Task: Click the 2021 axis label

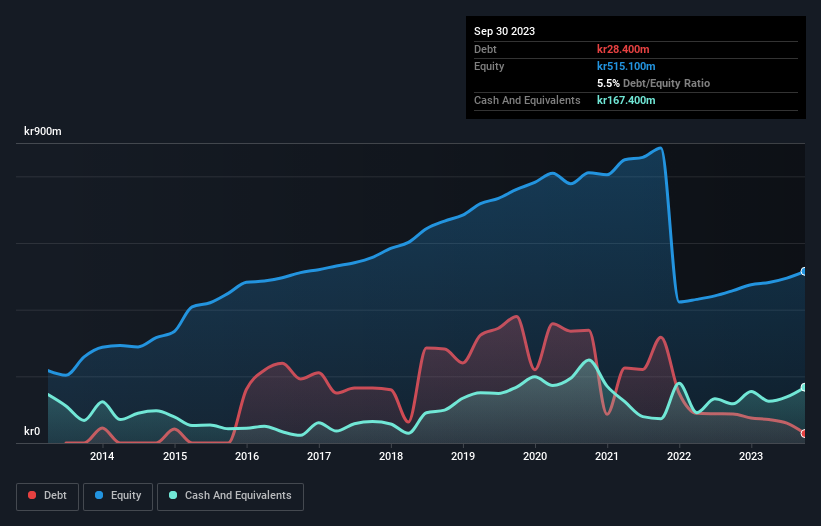Action: (x=607, y=456)
